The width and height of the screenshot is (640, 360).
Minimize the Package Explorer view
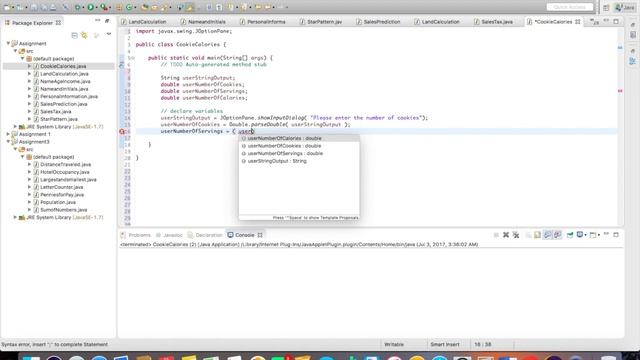click(x=98, y=20)
